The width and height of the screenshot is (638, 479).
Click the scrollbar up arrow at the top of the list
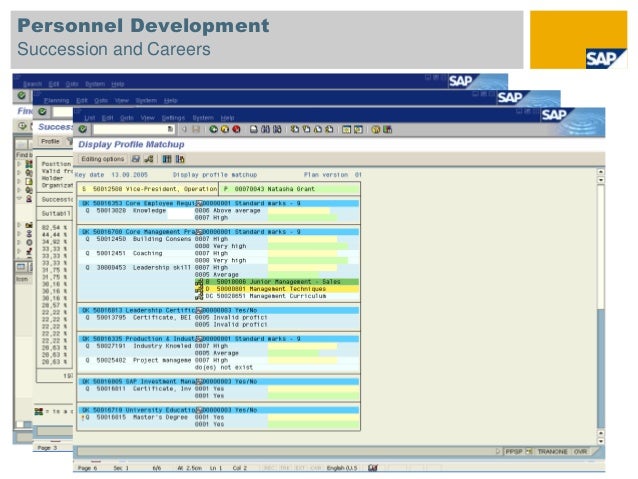(x=601, y=172)
